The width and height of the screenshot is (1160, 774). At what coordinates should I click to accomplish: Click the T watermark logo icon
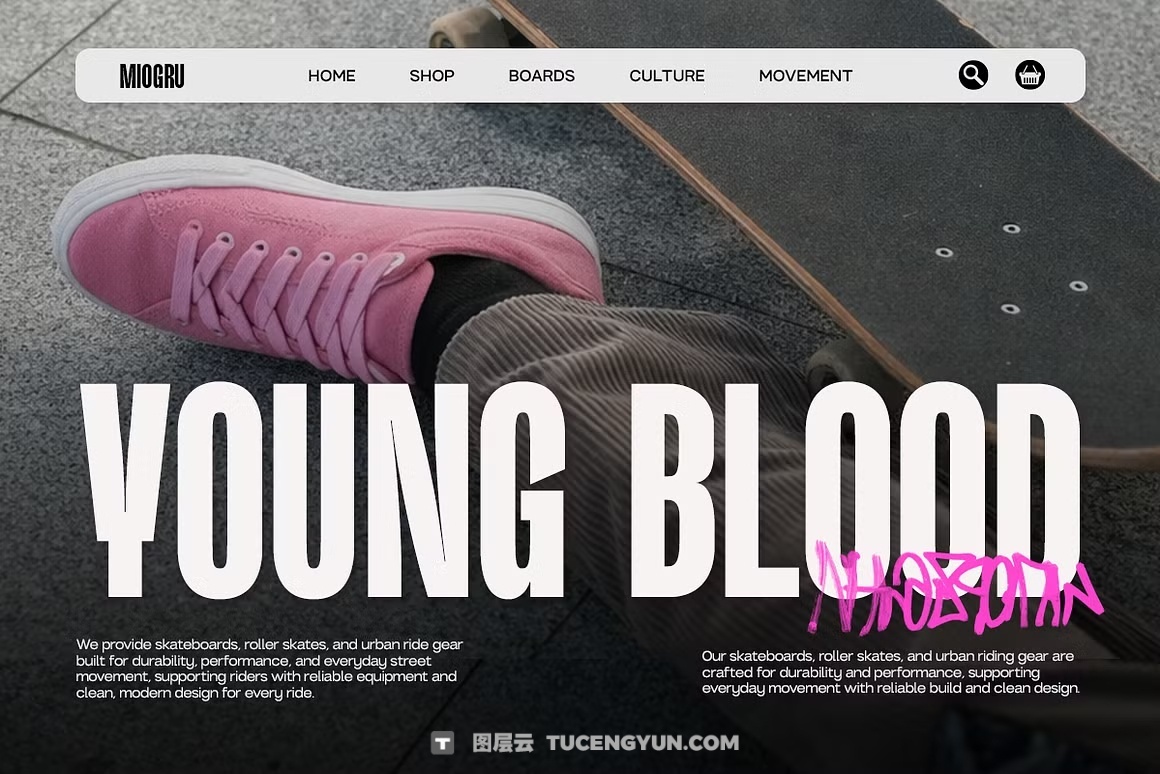pos(442,742)
